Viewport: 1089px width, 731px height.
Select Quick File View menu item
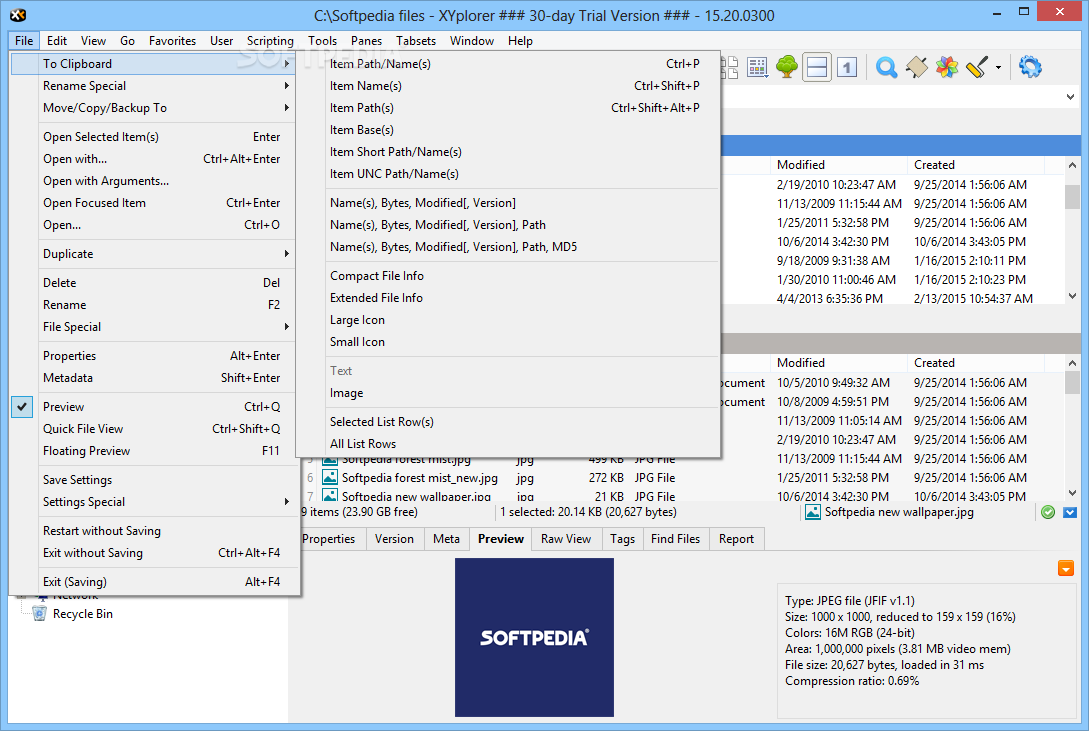pos(153,429)
